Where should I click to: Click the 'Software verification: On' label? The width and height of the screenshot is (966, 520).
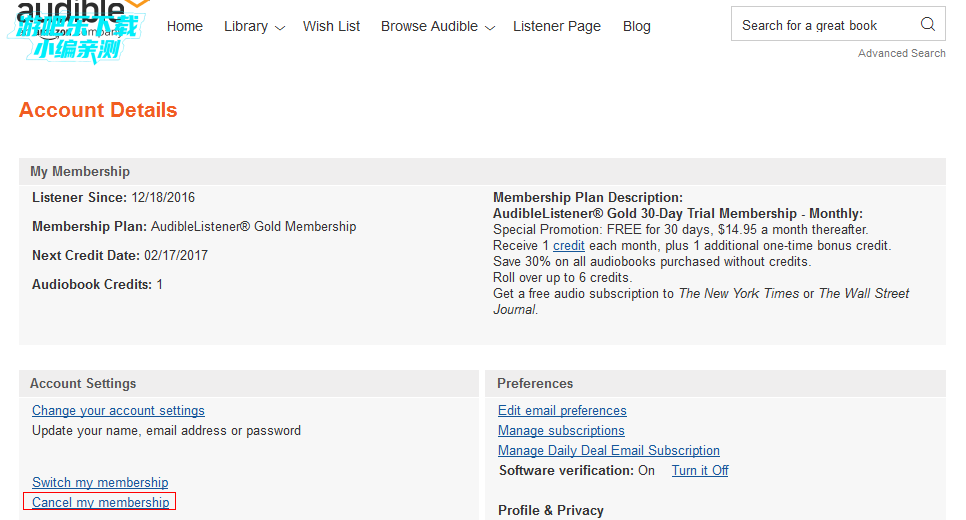point(577,470)
